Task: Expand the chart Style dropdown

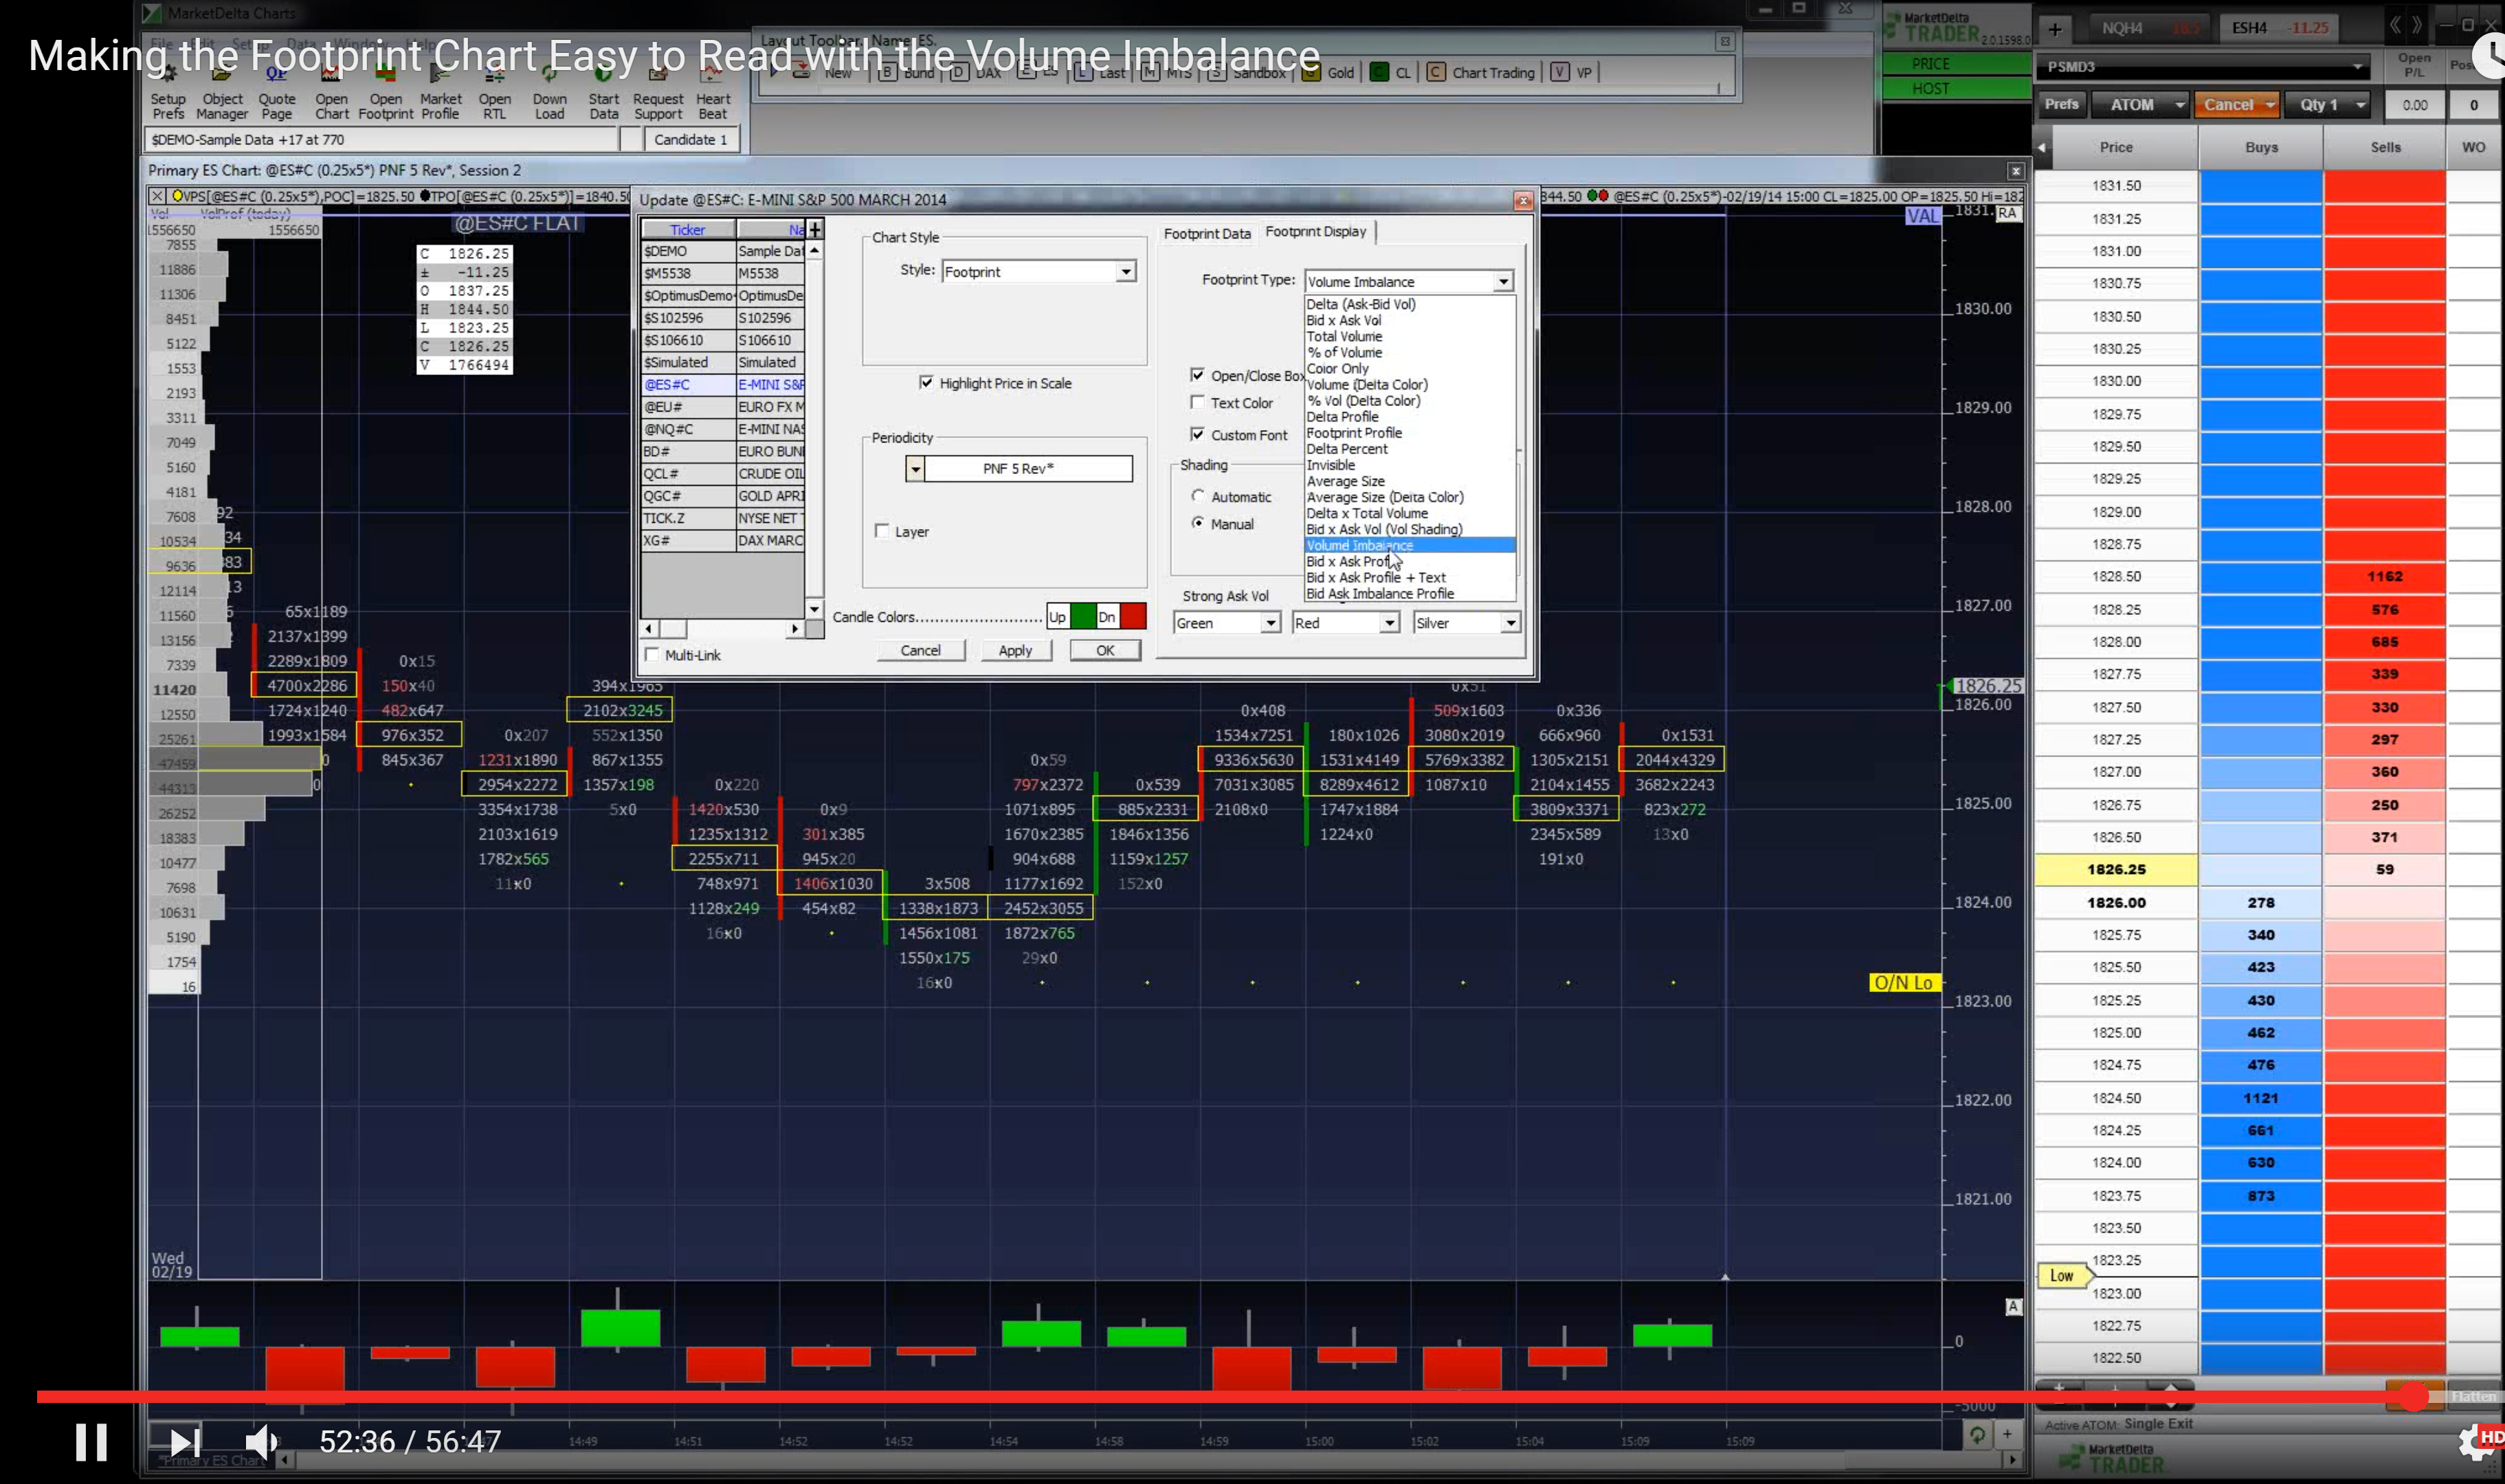Action: point(1126,272)
